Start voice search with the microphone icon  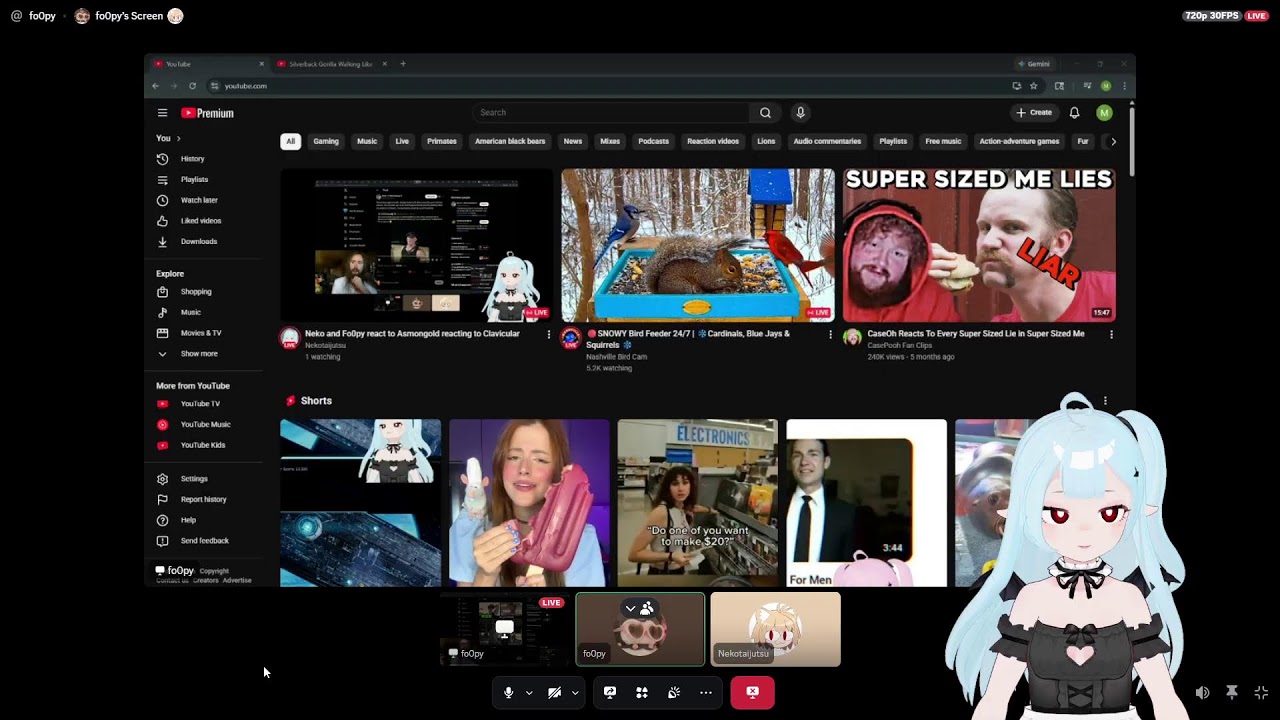coord(800,113)
